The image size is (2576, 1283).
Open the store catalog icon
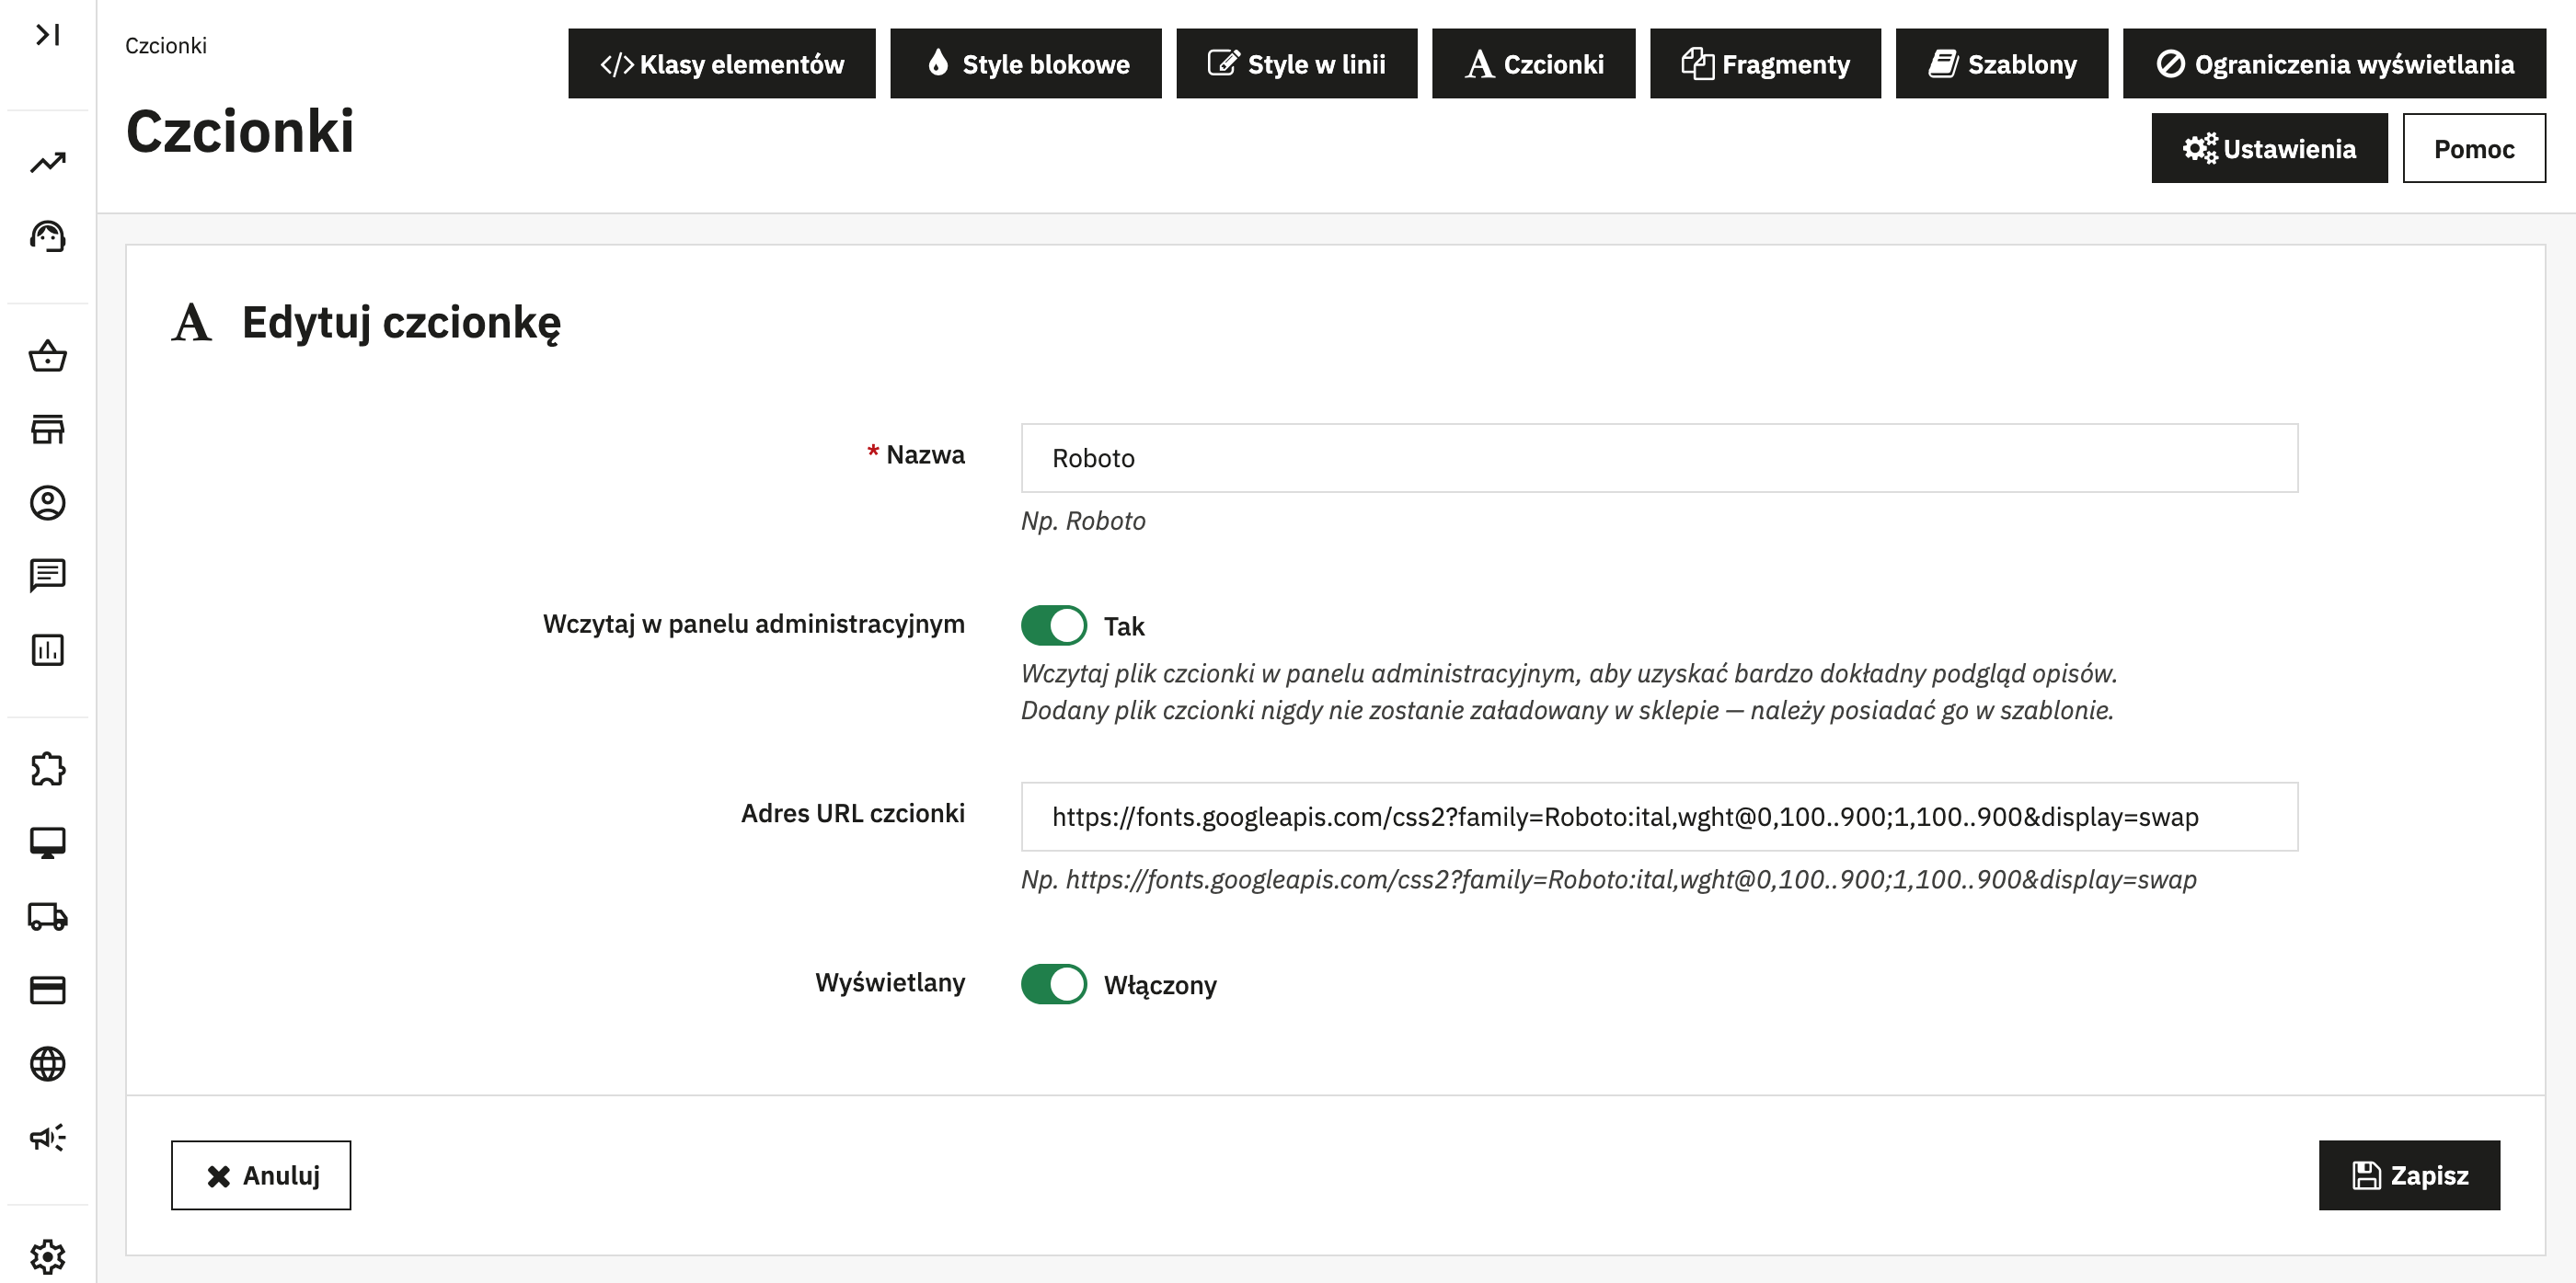click(x=47, y=429)
